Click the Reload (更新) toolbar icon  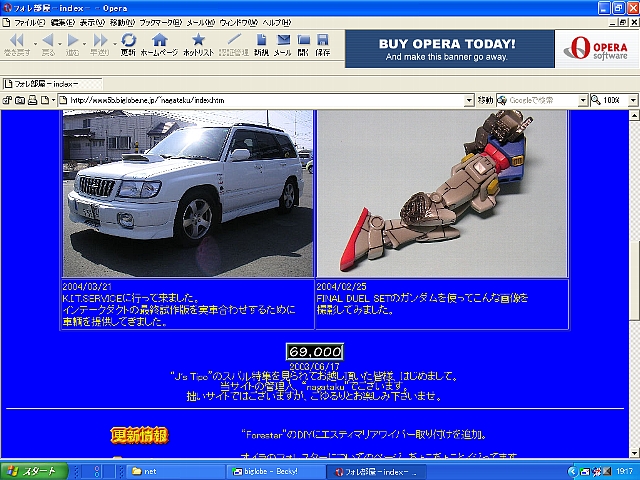[x=128, y=44]
